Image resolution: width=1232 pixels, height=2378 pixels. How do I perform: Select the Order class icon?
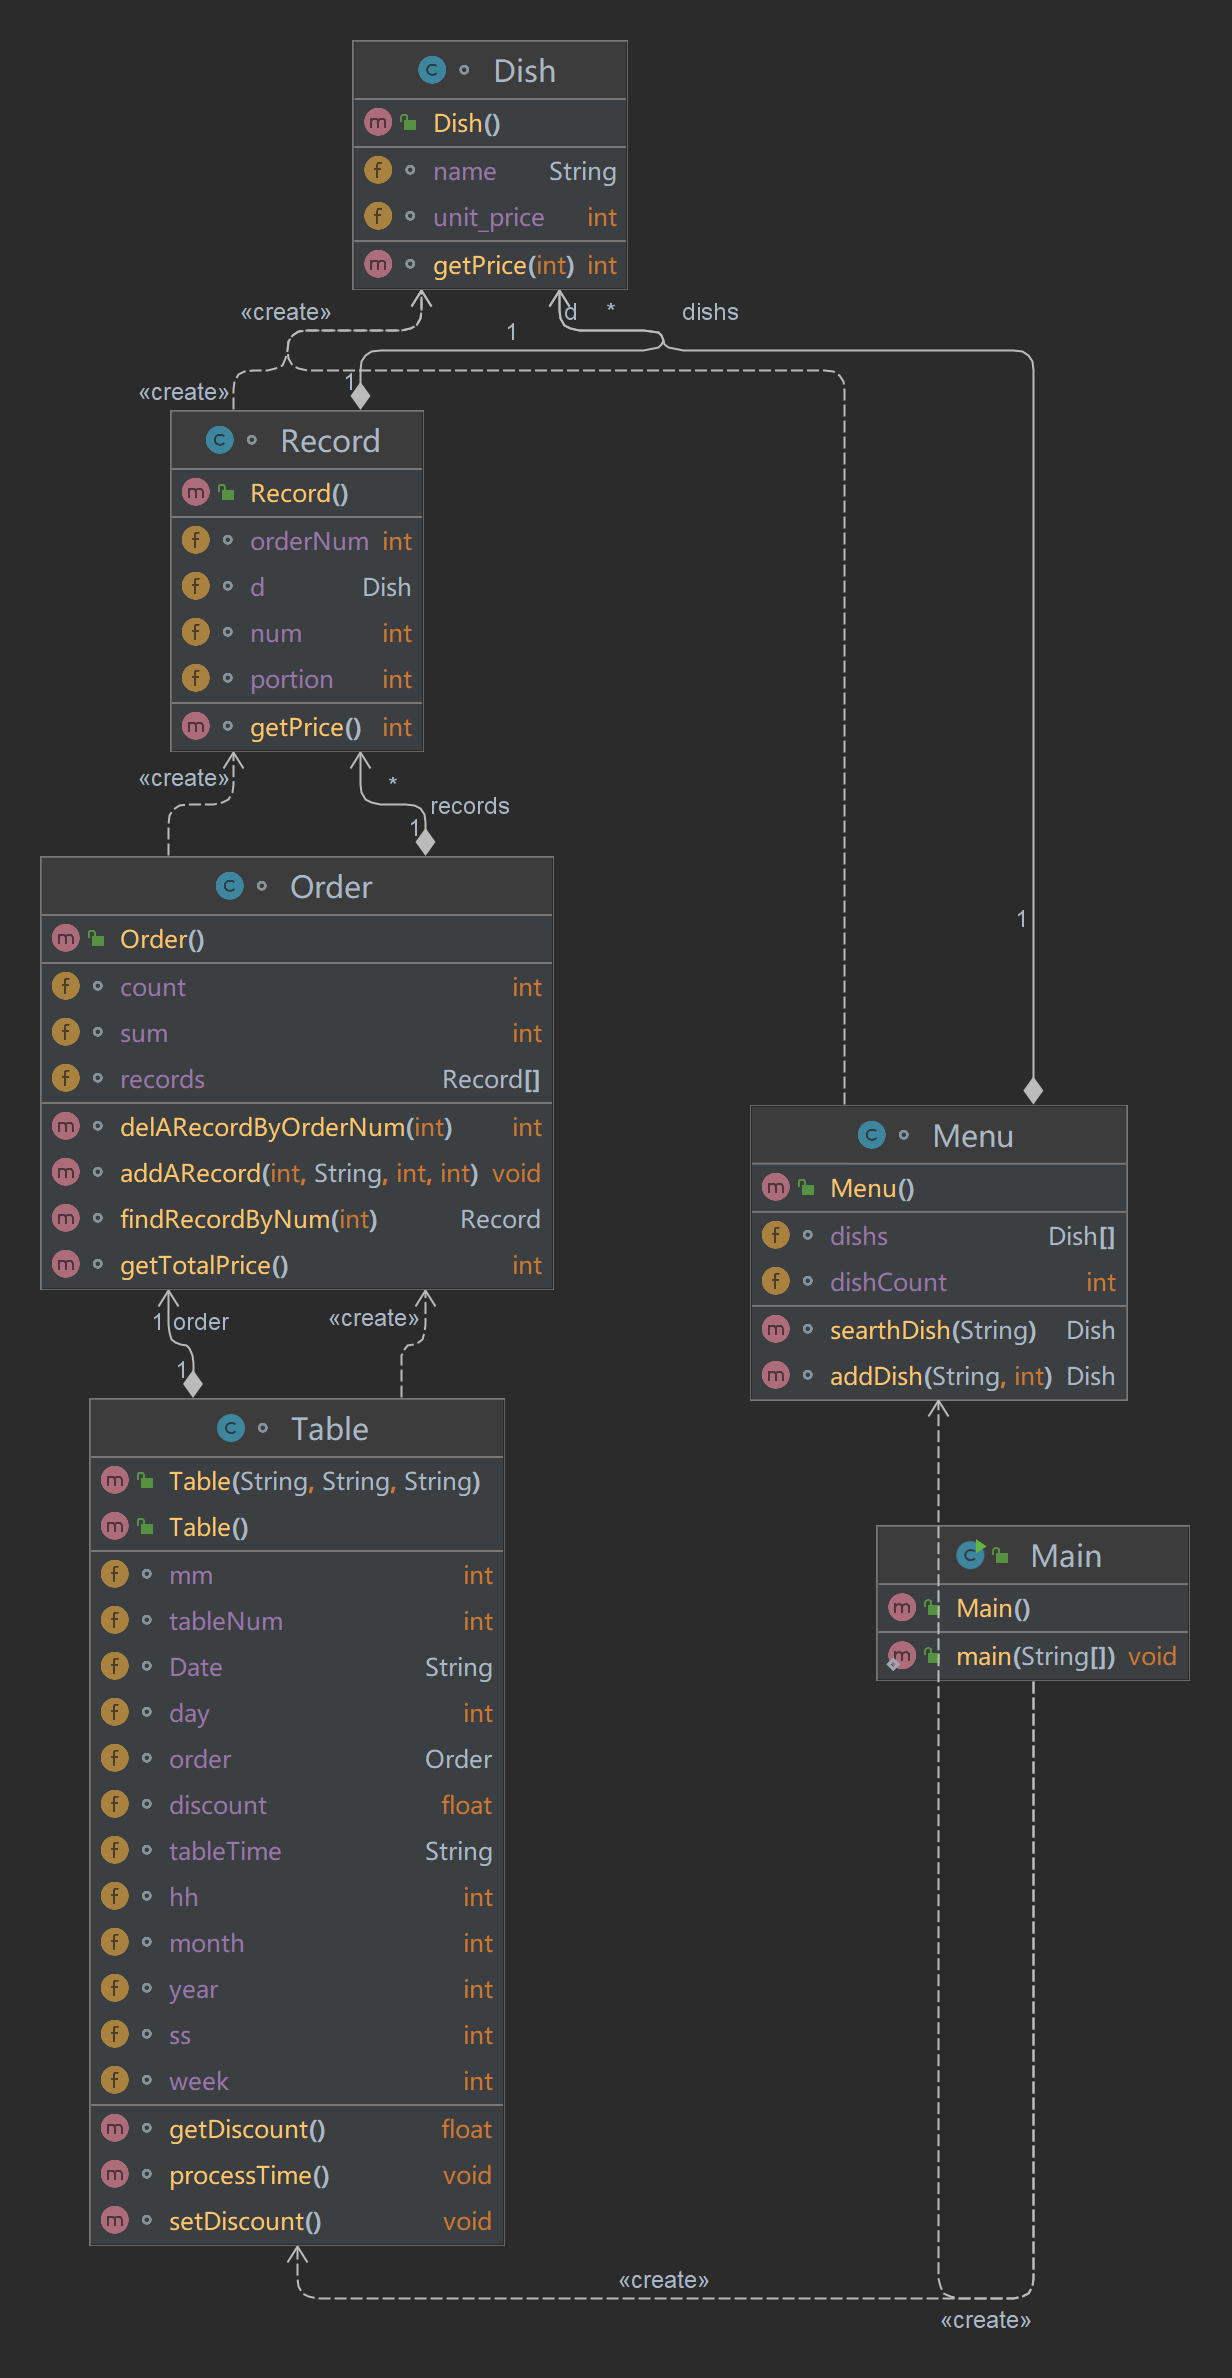click(x=230, y=886)
